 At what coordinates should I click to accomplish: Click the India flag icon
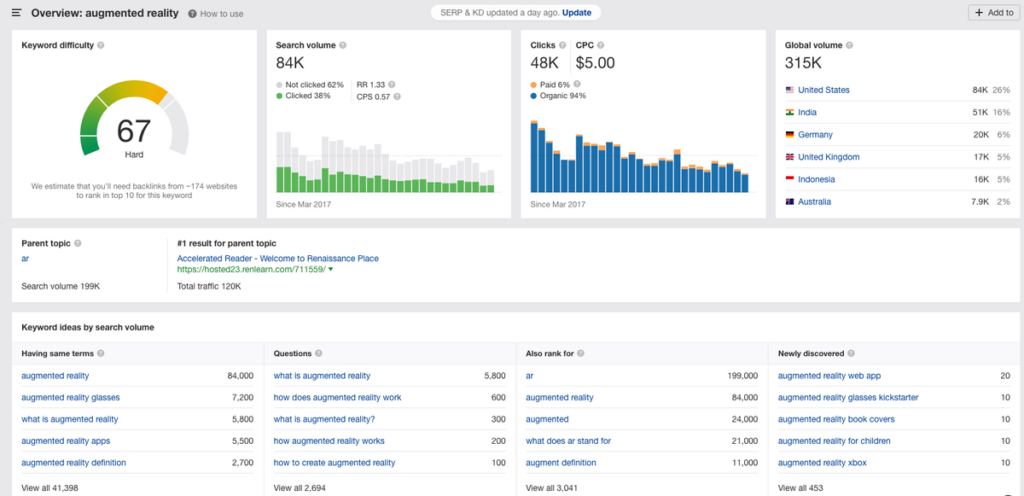[x=790, y=112]
